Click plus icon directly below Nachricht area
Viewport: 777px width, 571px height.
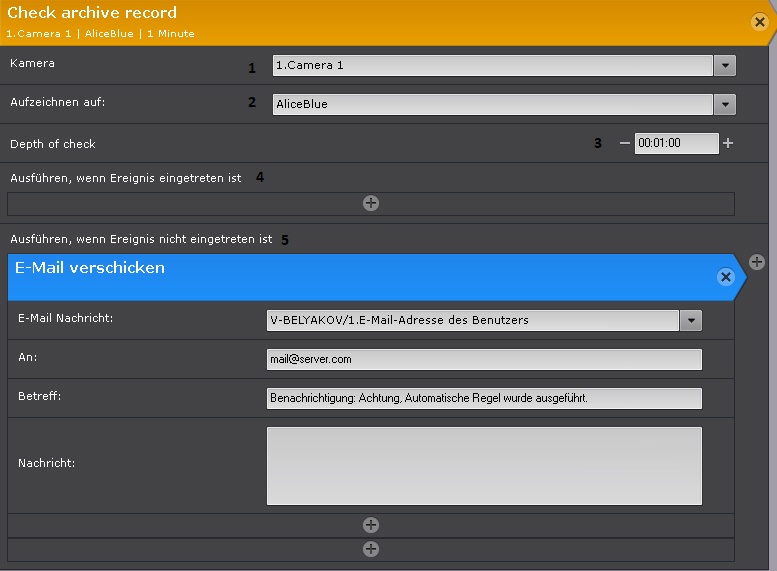371,525
